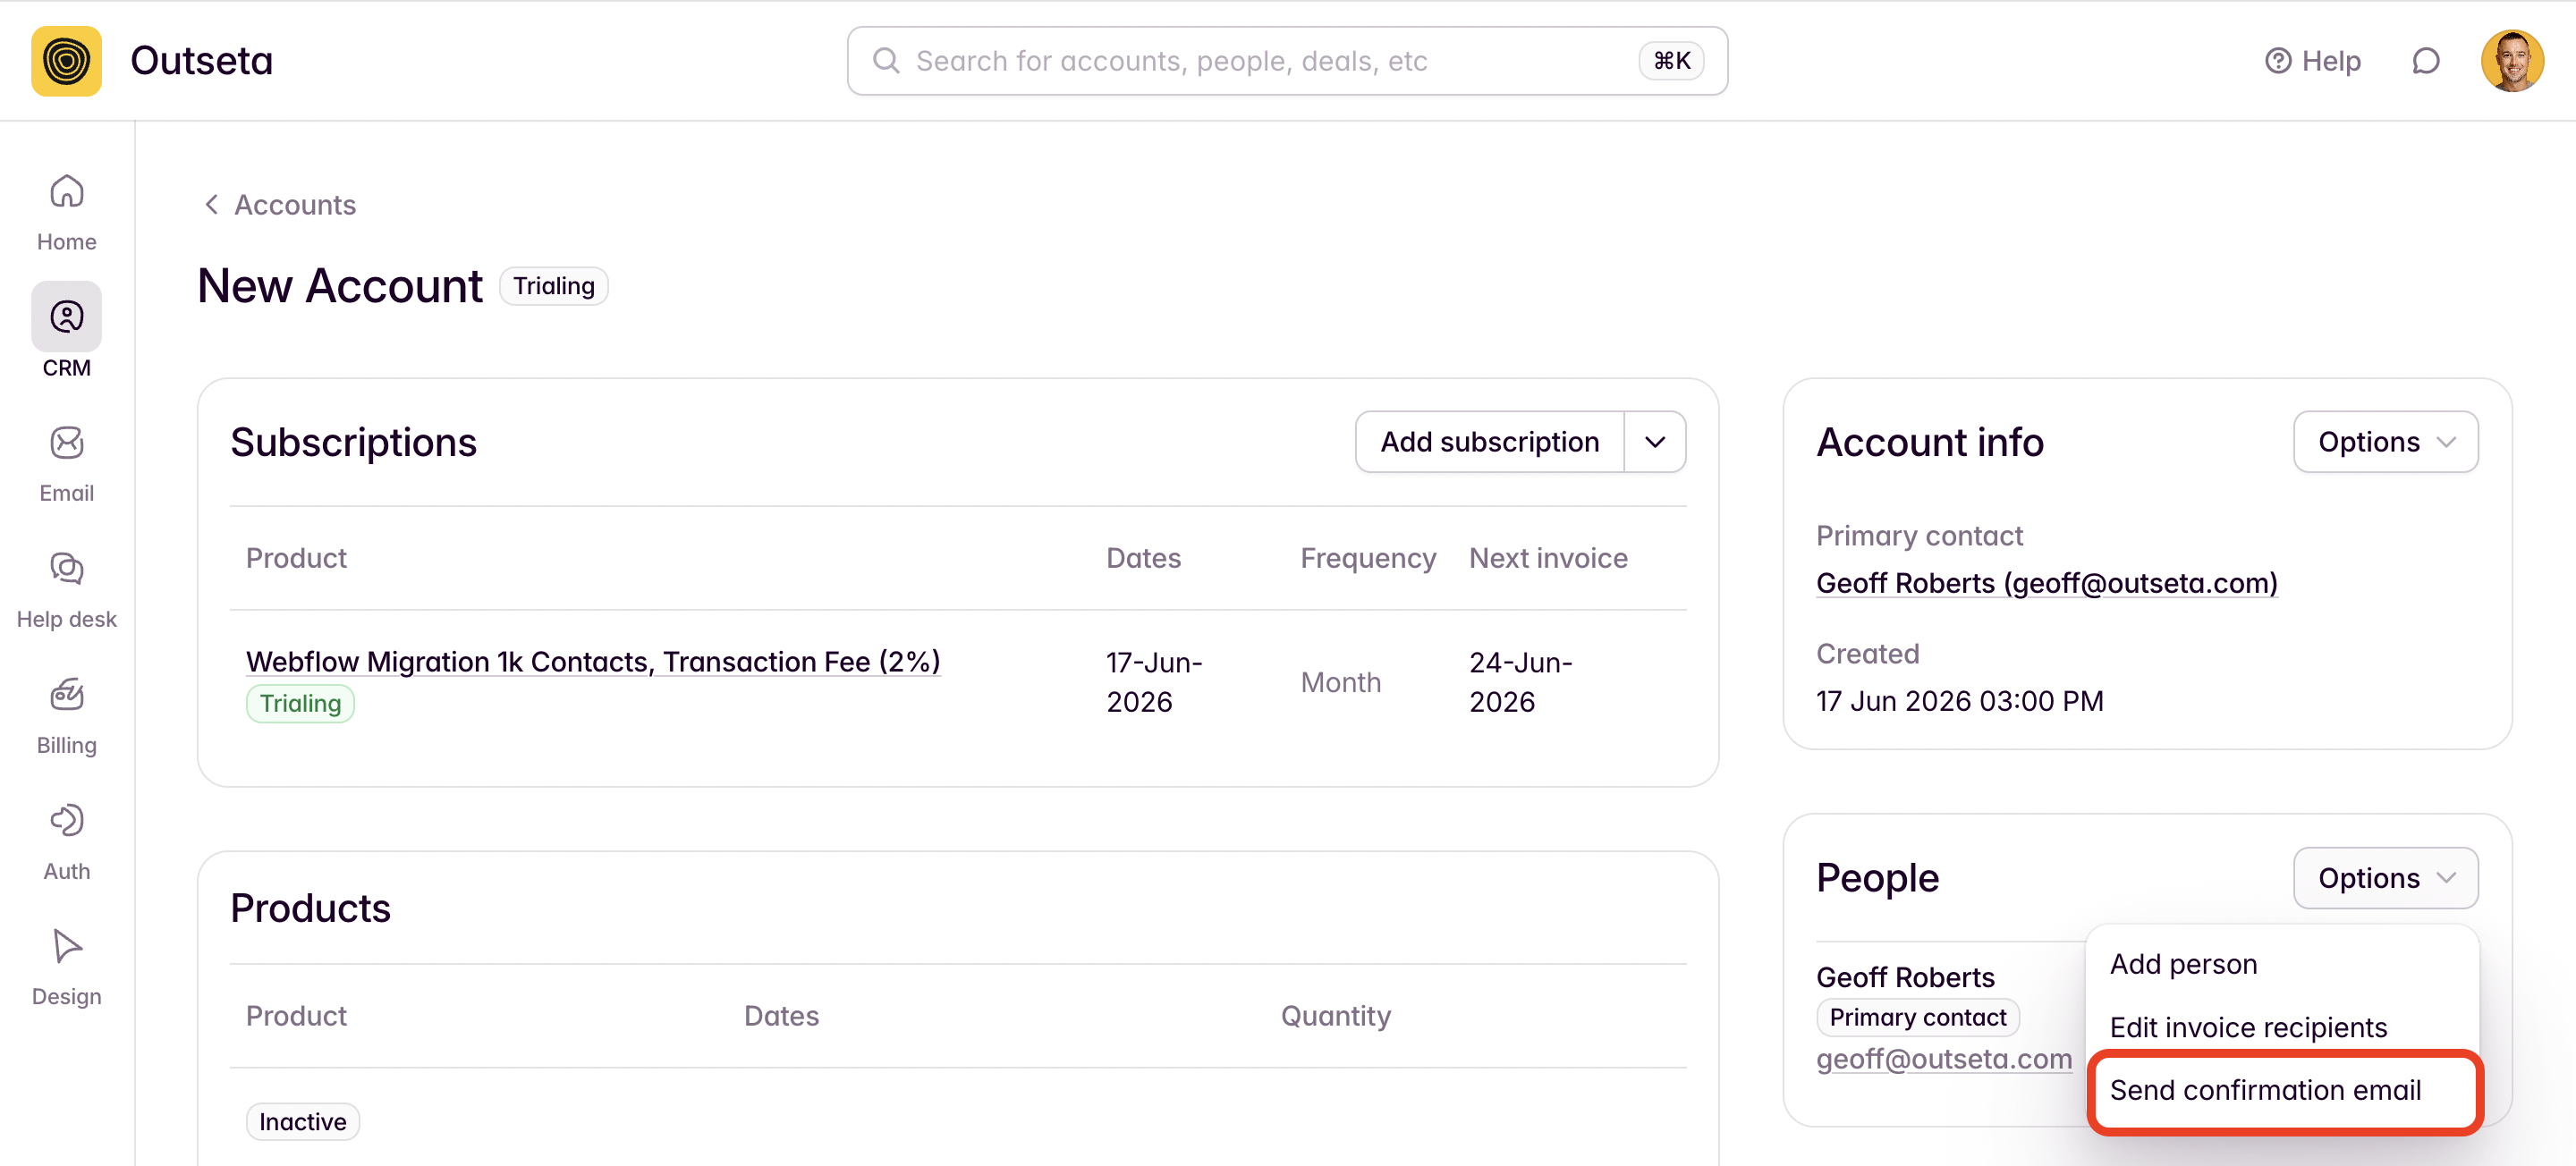
Task: Expand the Add subscription dropdown arrow
Action: [1655, 442]
